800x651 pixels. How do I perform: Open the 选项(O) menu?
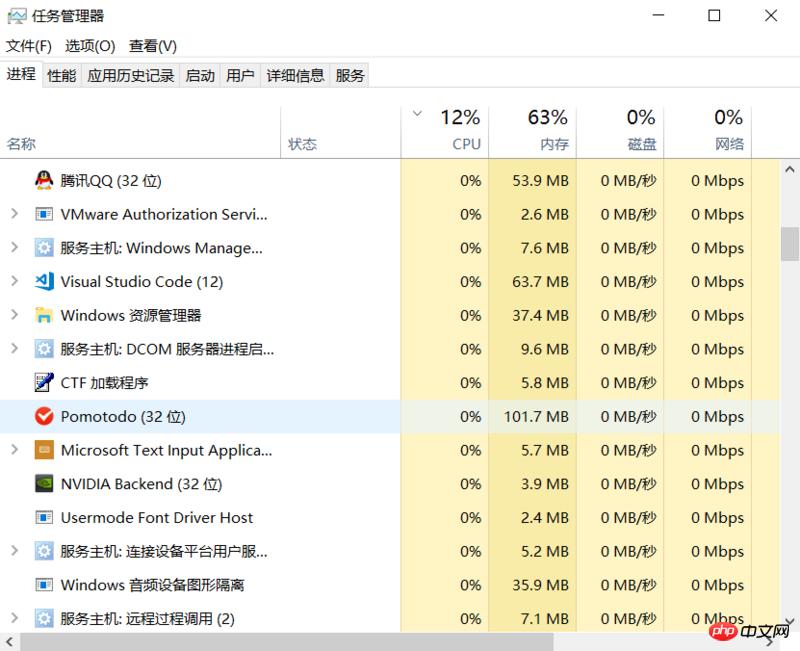tap(90, 46)
